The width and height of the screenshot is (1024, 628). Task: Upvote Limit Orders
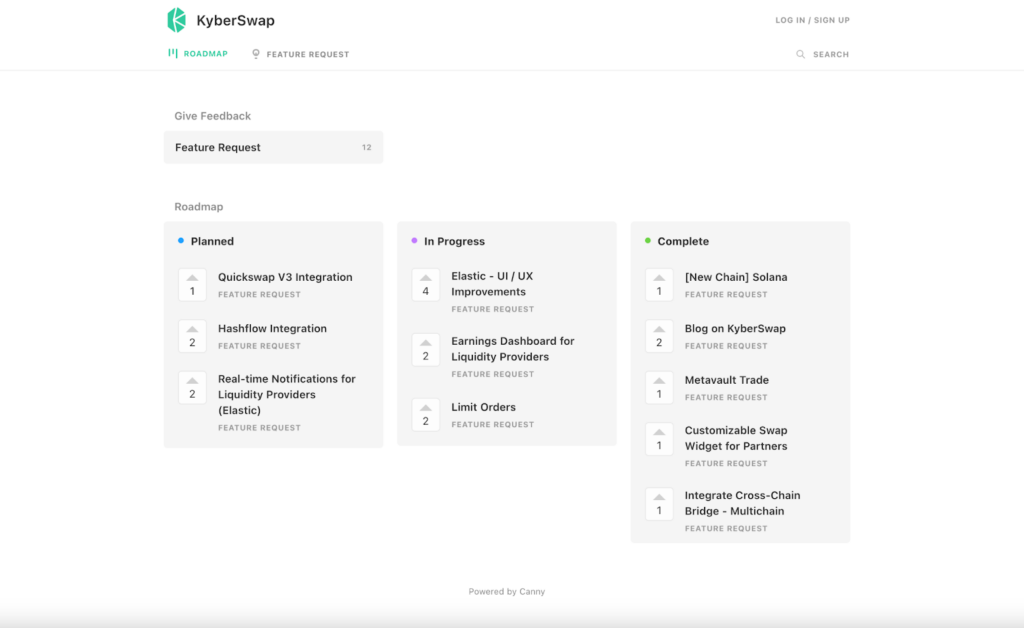click(x=426, y=415)
